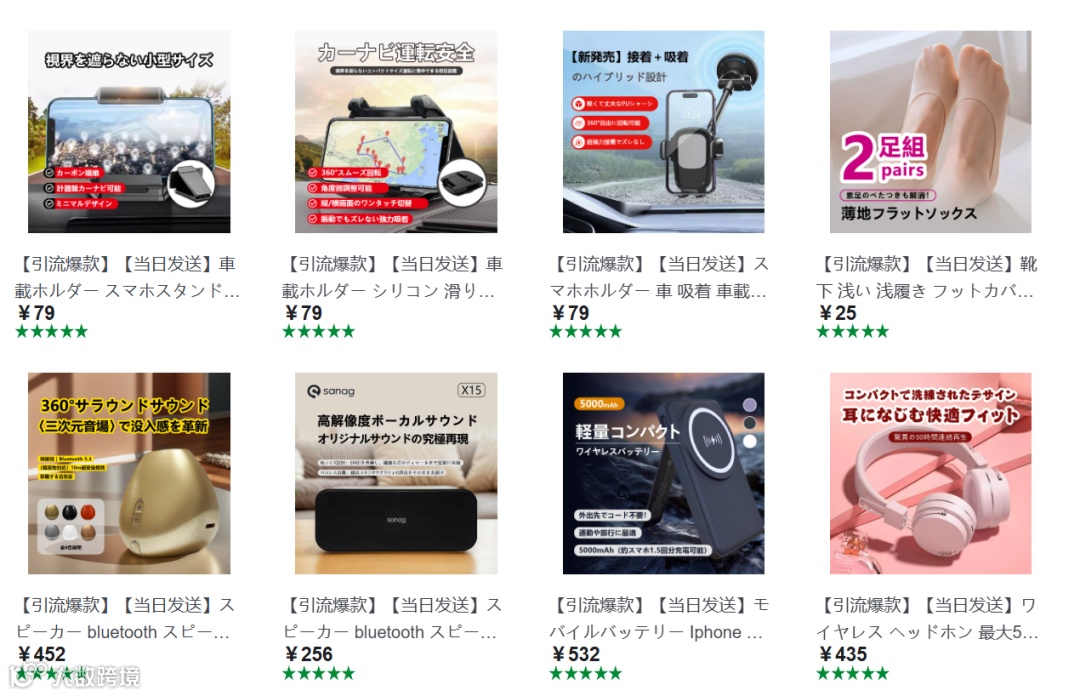This screenshot has width=1080, height=696.
Task: Open the 靴下 浅い 浅履き フットカバー title link
Action: point(926,277)
